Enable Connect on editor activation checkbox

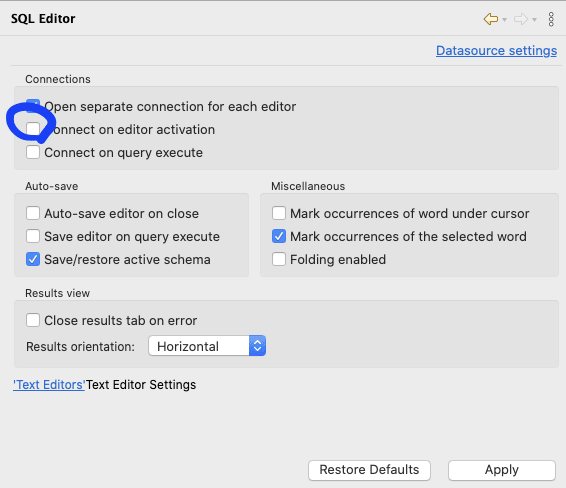pyautogui.click(x=33, y=129)
